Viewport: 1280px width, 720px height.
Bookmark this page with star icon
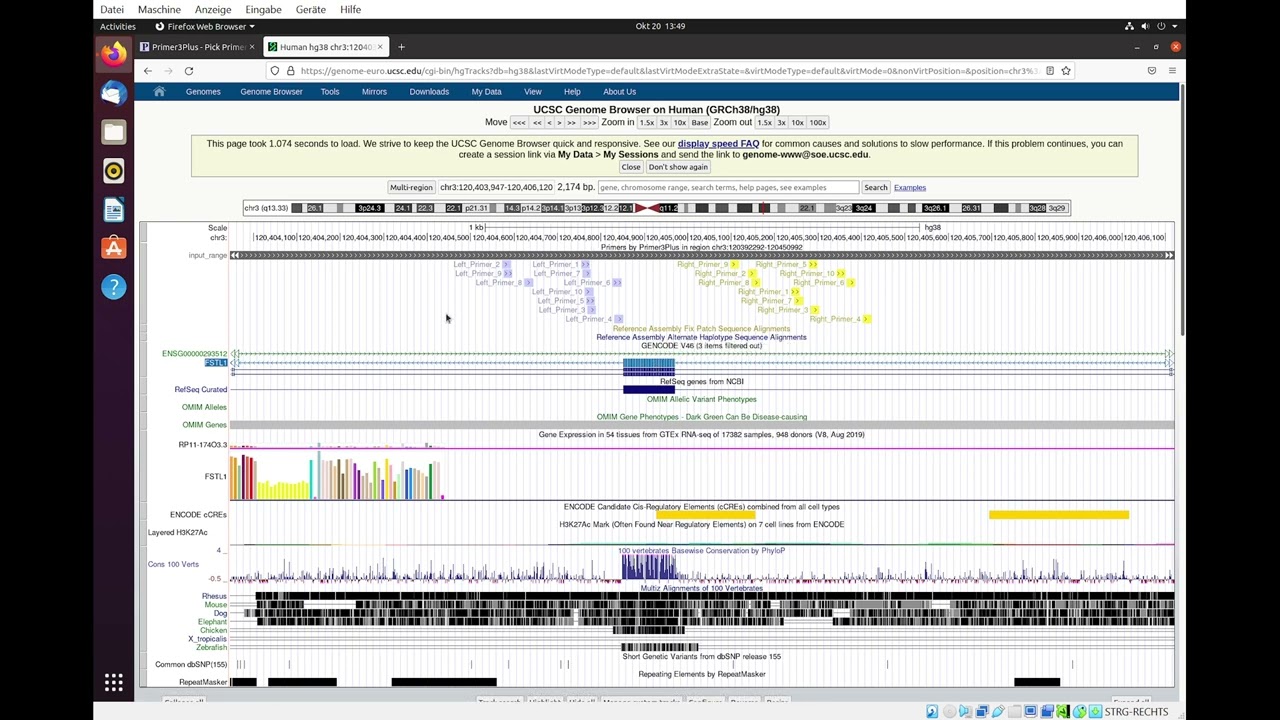tap(1066, 71)
